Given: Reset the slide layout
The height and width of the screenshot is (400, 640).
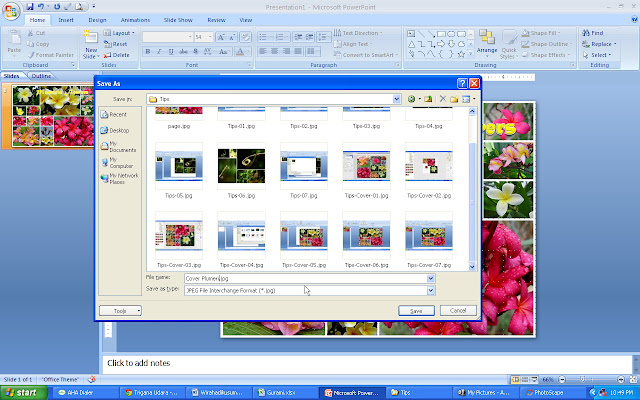Looking at the screenshot, I should [x=116, y=44].
